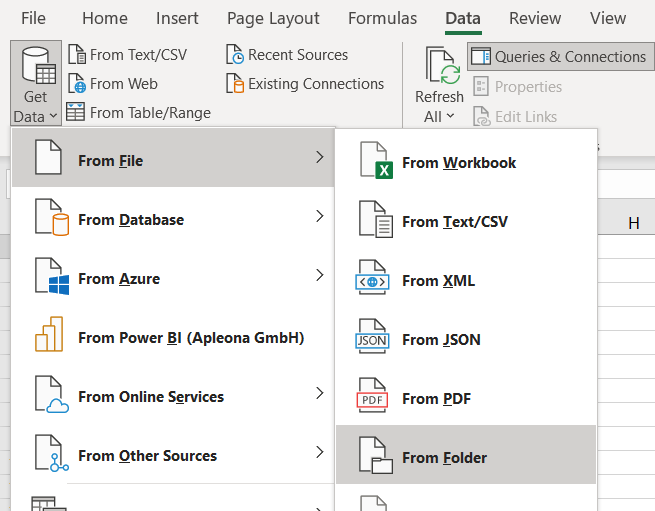Select From File menu entry

tap(173, 158)
